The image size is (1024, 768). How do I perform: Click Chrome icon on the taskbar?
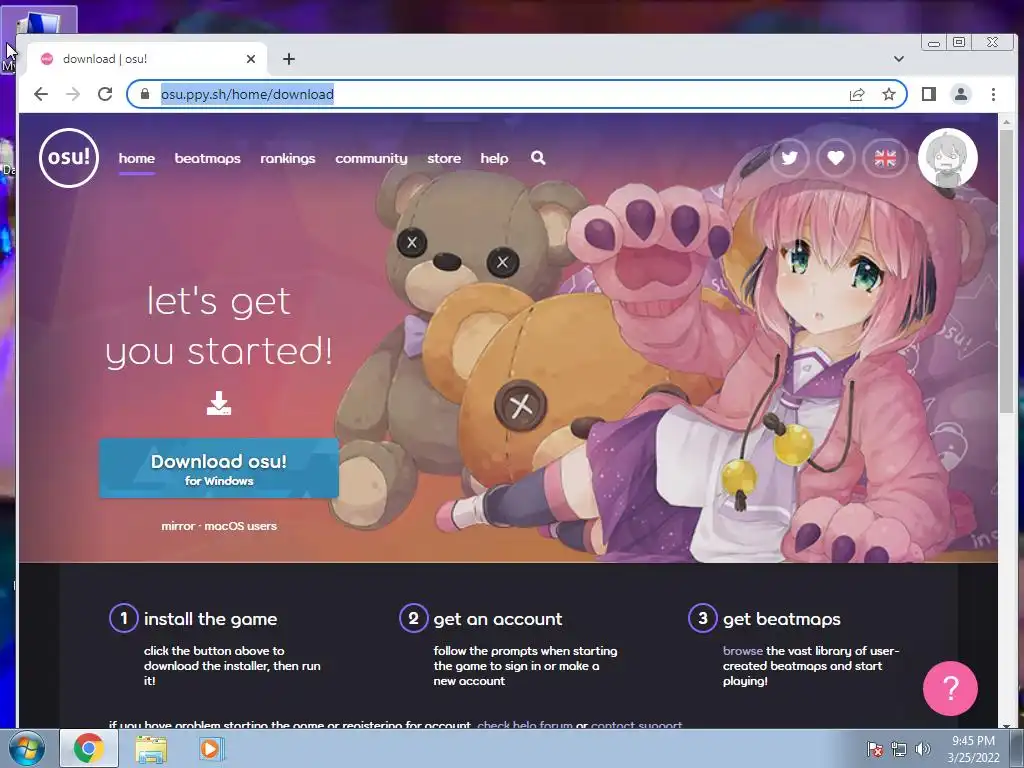[89, 748]
